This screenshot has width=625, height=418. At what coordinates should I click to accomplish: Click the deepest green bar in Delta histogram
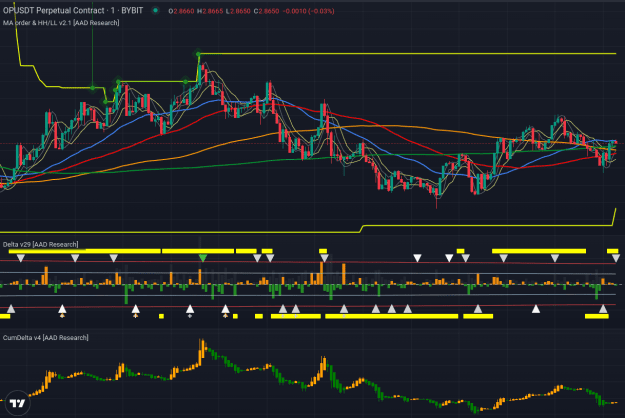[x=126, y=294]
